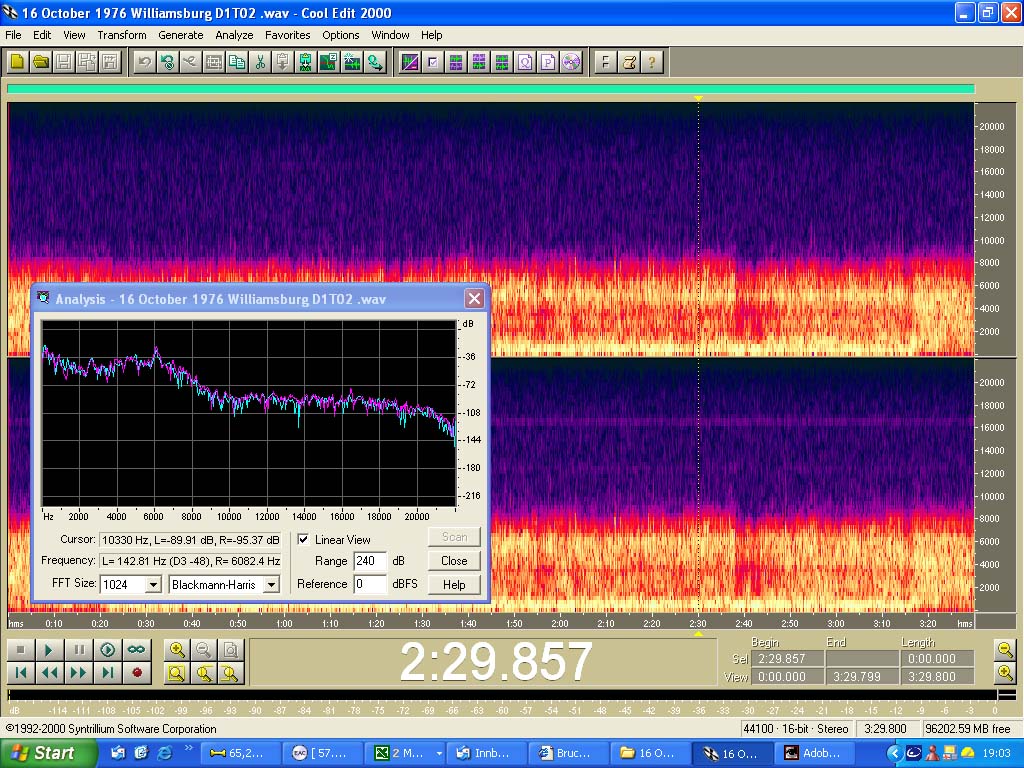Open the CD player toolbar icon
This screenshot has height=768, width=1024.
[x=571, y=62]
